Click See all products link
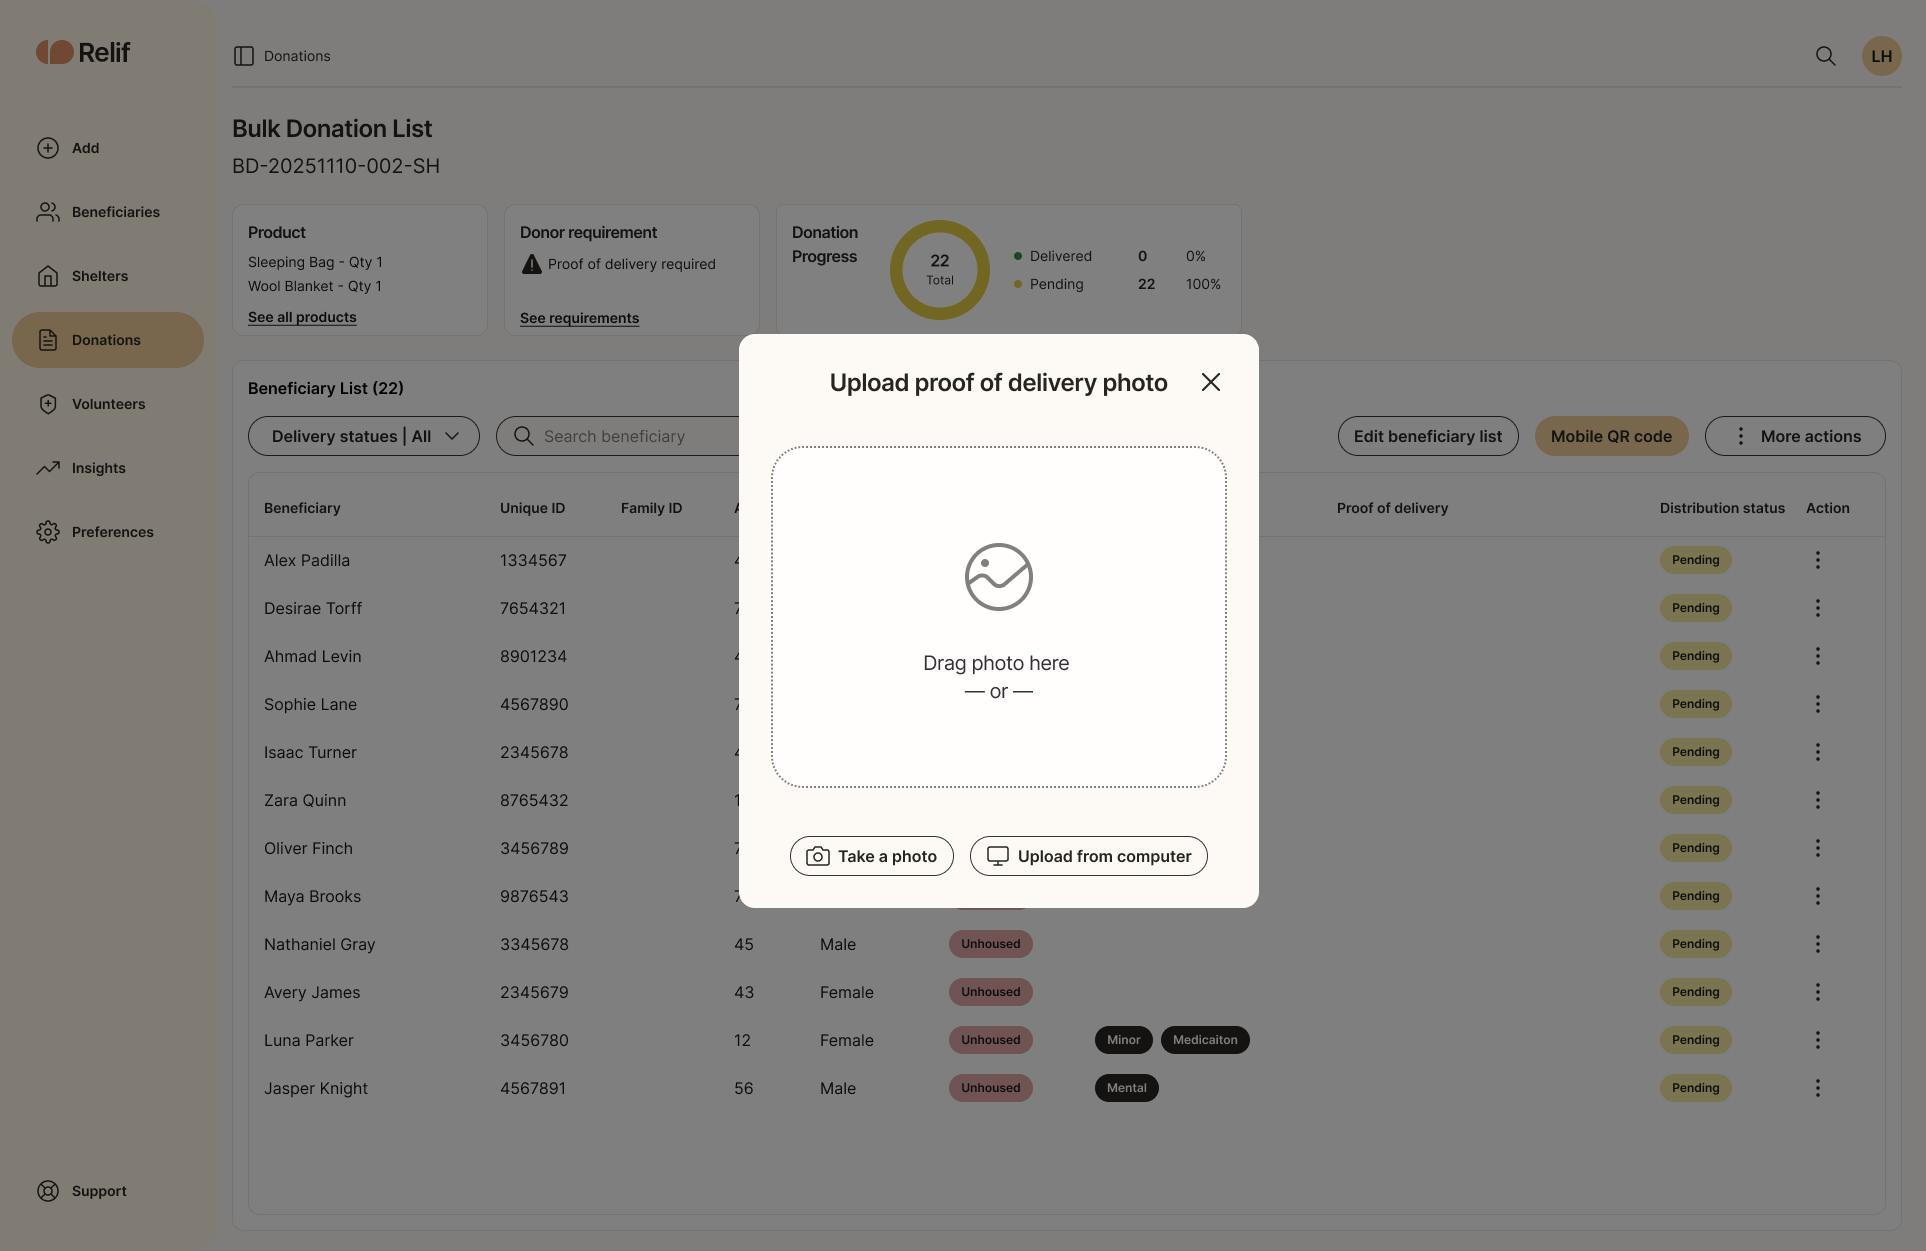The height and width of the screenshot is (1251, 1926). (302, 317)
